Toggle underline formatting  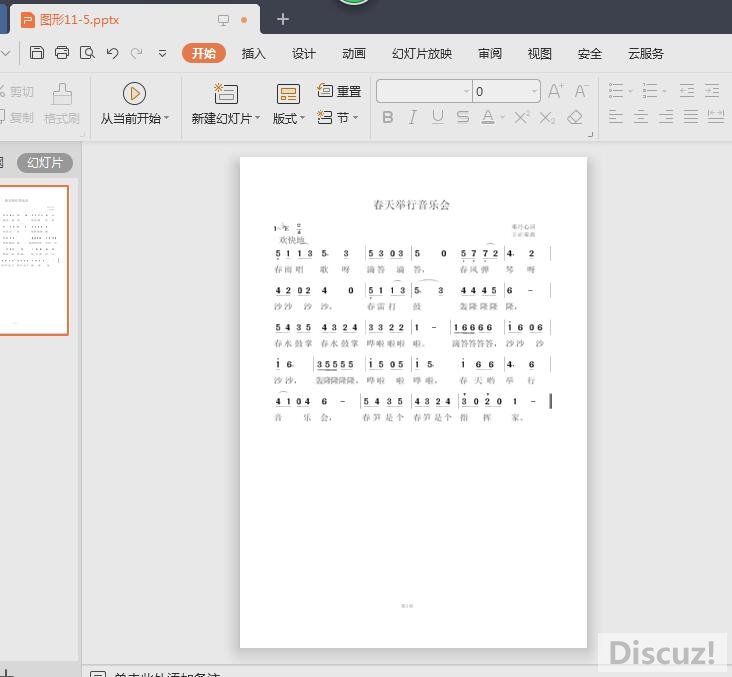coord(437,117)
